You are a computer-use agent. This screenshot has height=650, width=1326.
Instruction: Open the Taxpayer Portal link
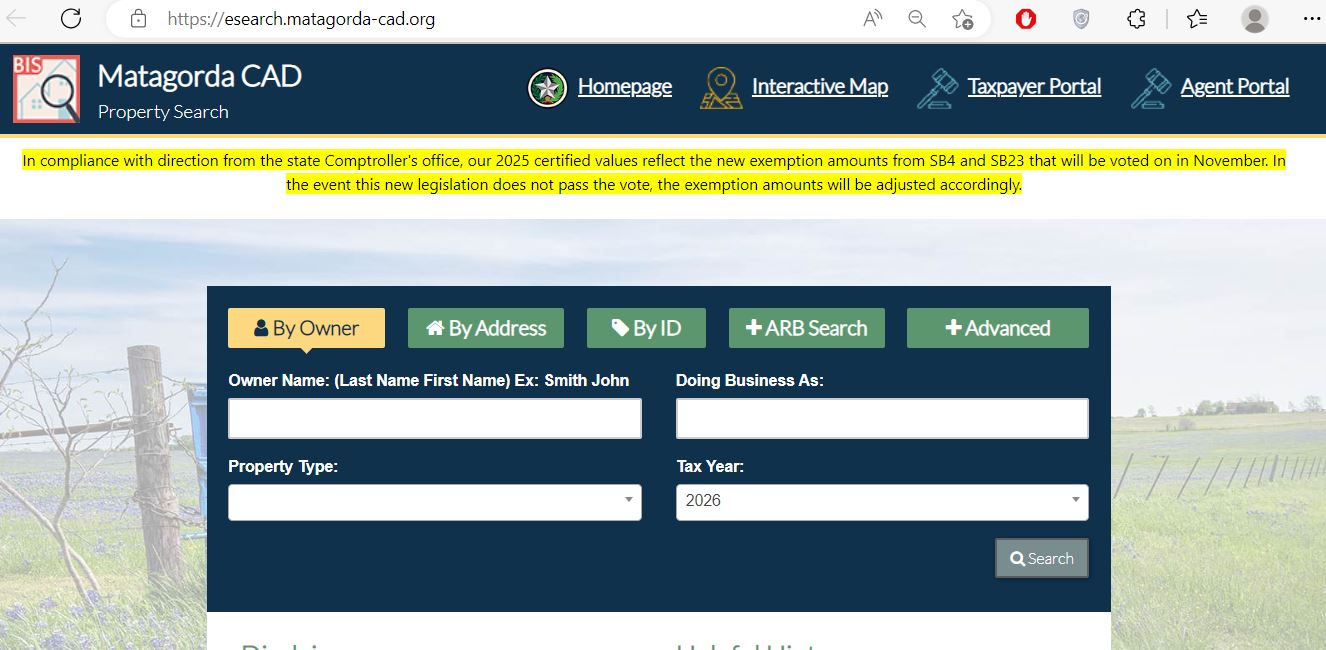tap(1034, 87)
